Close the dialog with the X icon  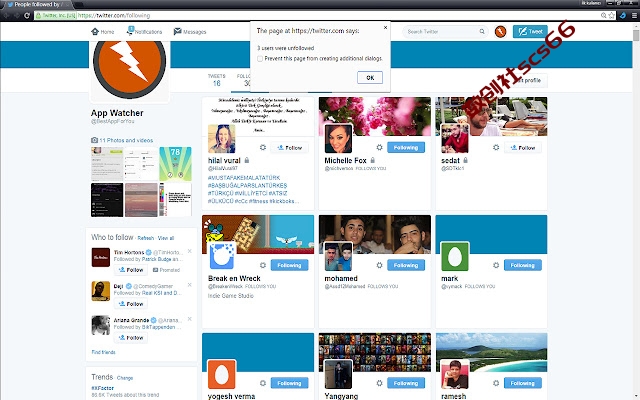click(385, 27)
